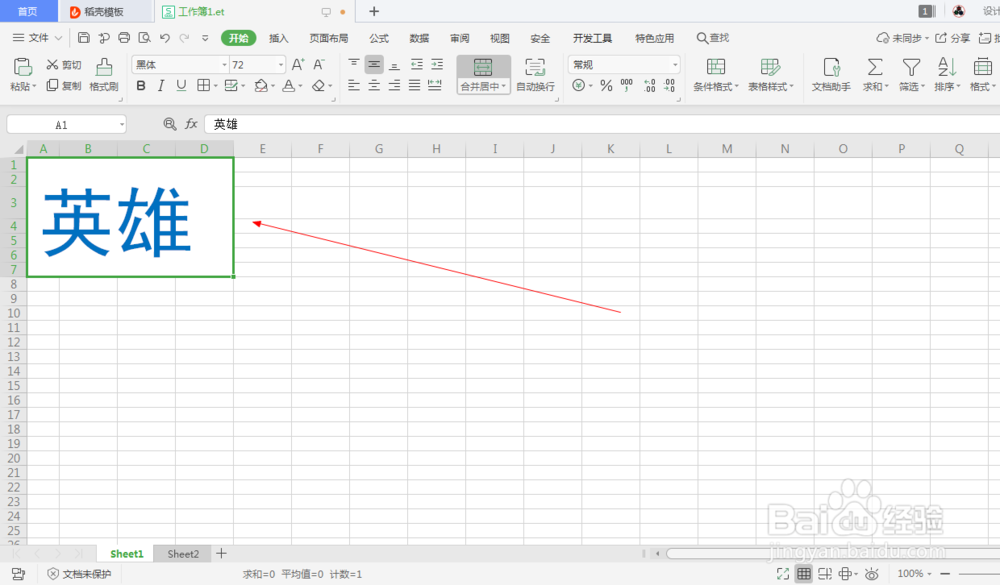The height and width of the screenshot is (585, 1000).
Task: Add a new sheet with plus button
Action: 221,553
